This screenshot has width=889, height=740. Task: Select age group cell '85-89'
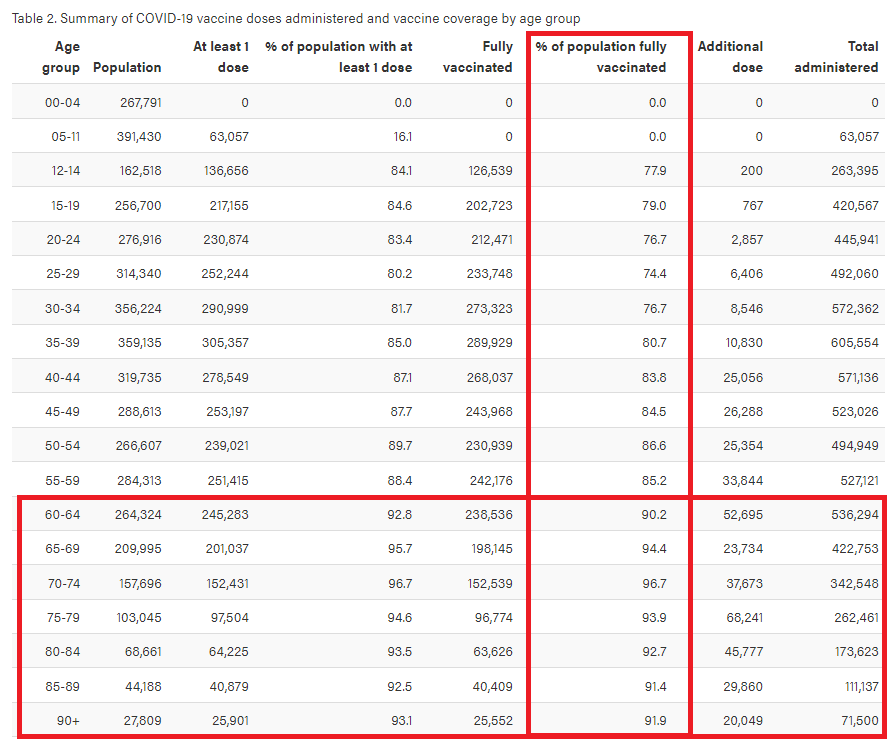[62, 687]
